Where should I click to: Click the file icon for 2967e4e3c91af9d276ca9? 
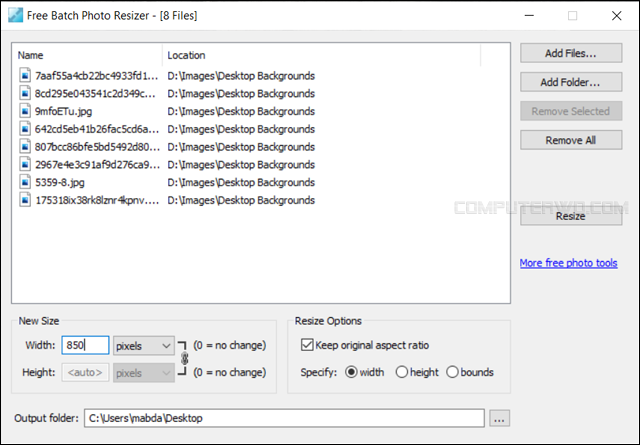tap(25, 165)
